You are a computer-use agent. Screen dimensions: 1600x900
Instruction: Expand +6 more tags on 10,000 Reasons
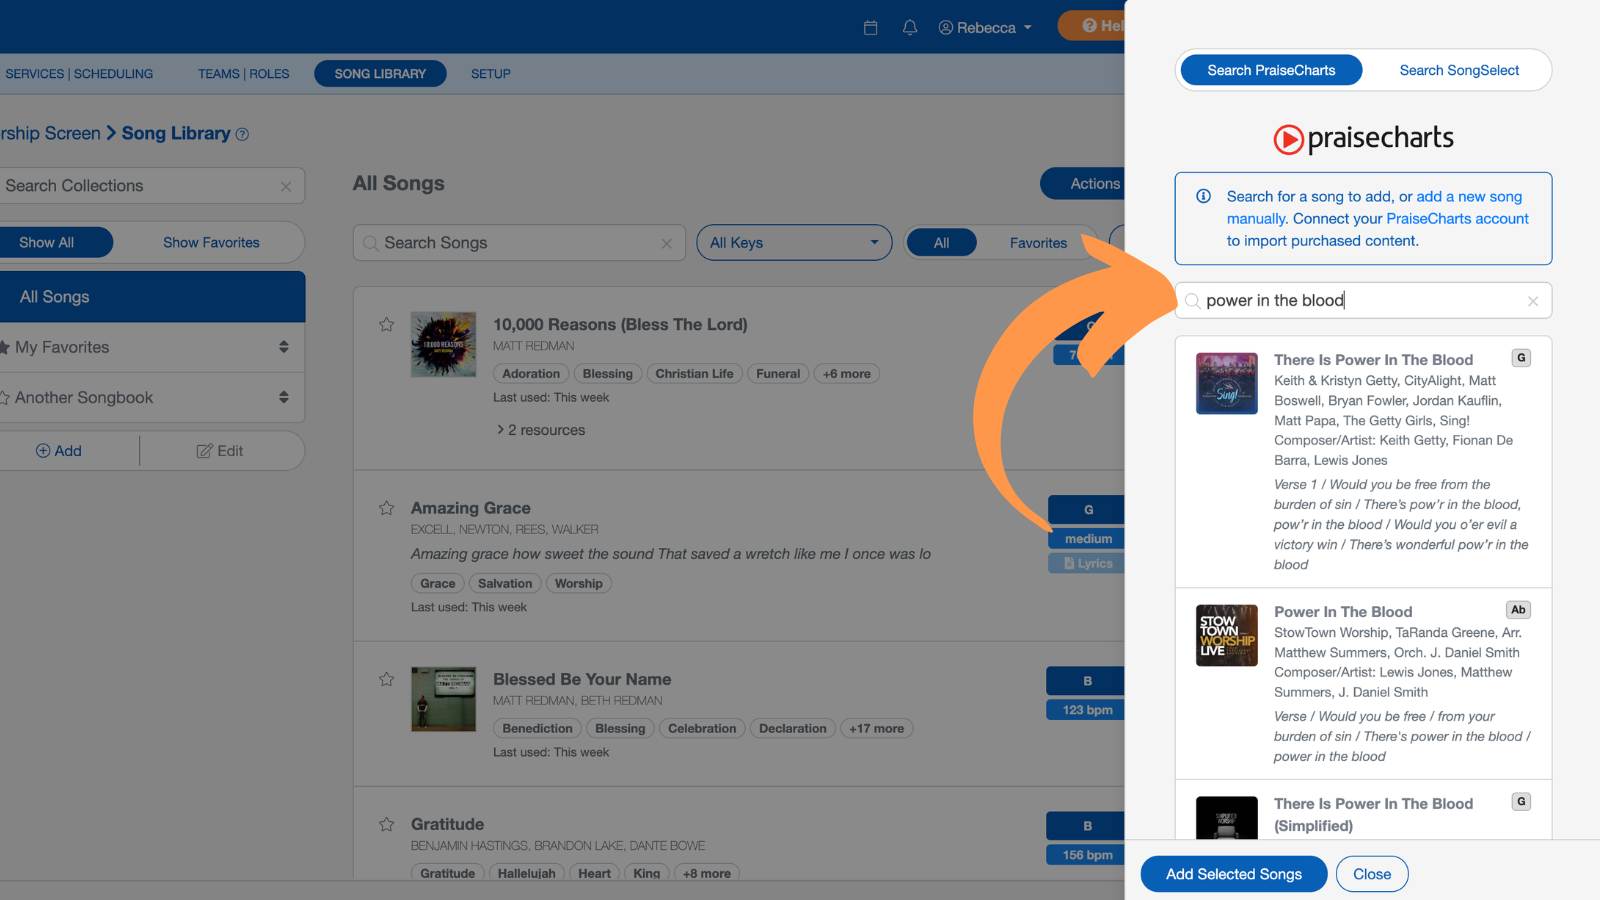coord(846,374)
